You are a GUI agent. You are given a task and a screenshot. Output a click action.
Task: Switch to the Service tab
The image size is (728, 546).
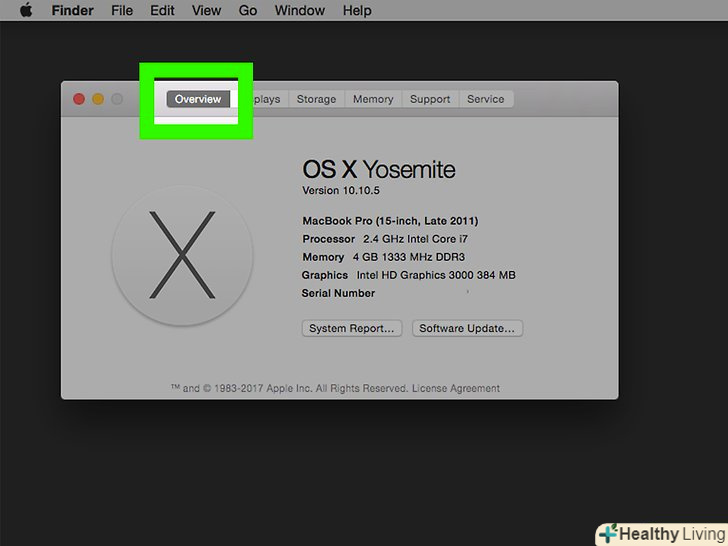coord(486,99)
